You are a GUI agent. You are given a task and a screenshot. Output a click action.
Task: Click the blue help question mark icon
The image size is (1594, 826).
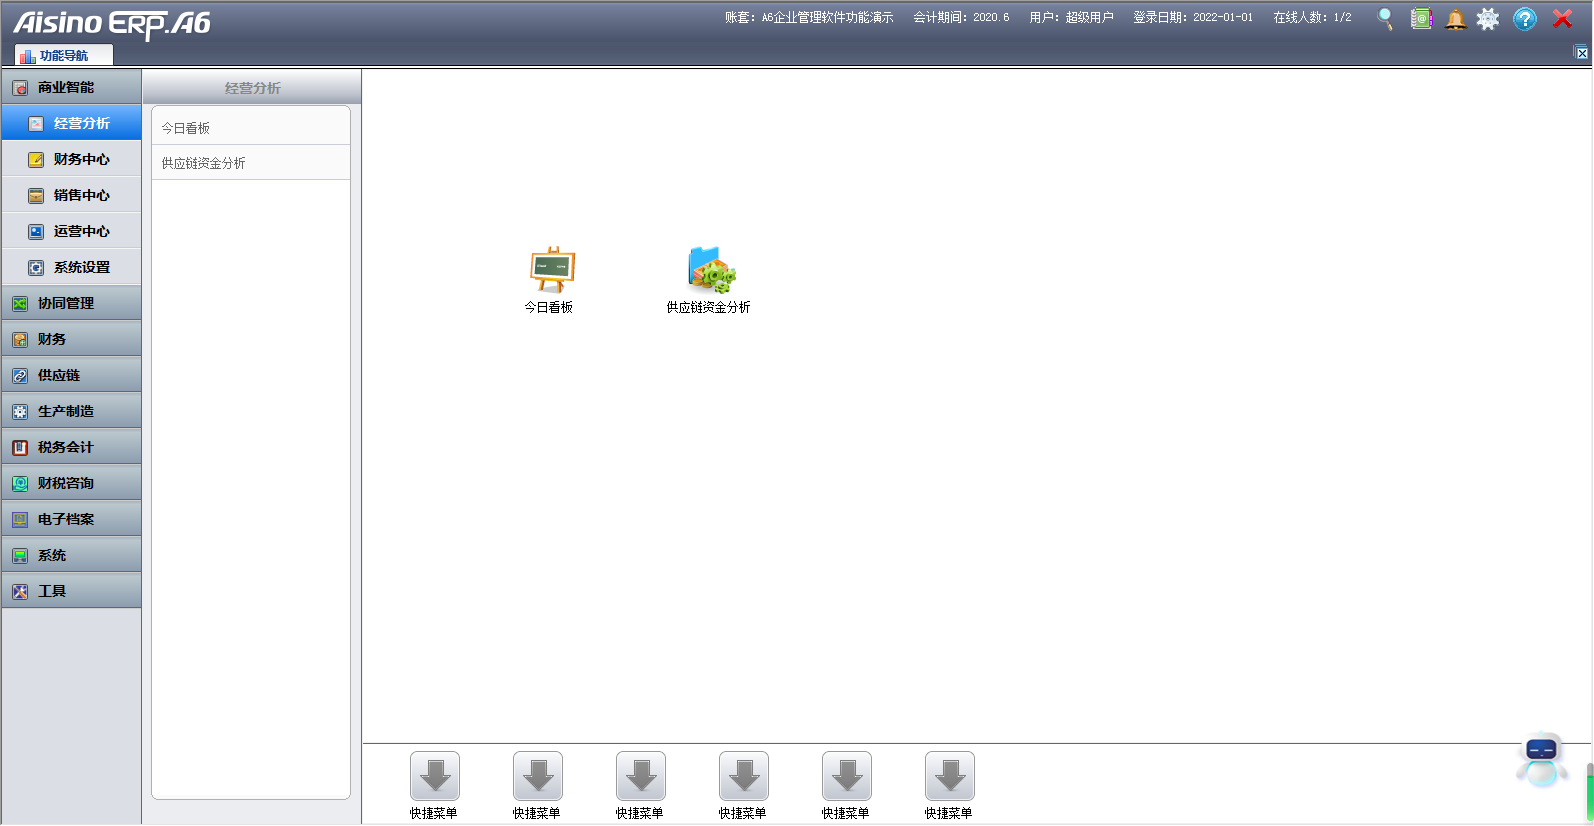point(1524,19)
